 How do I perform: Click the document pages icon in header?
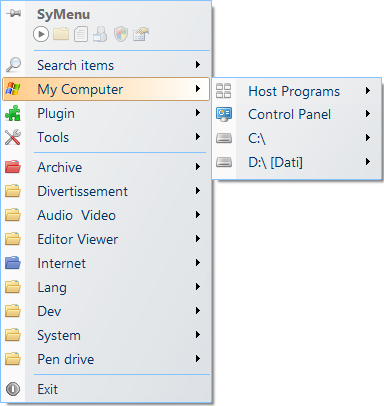81,34
